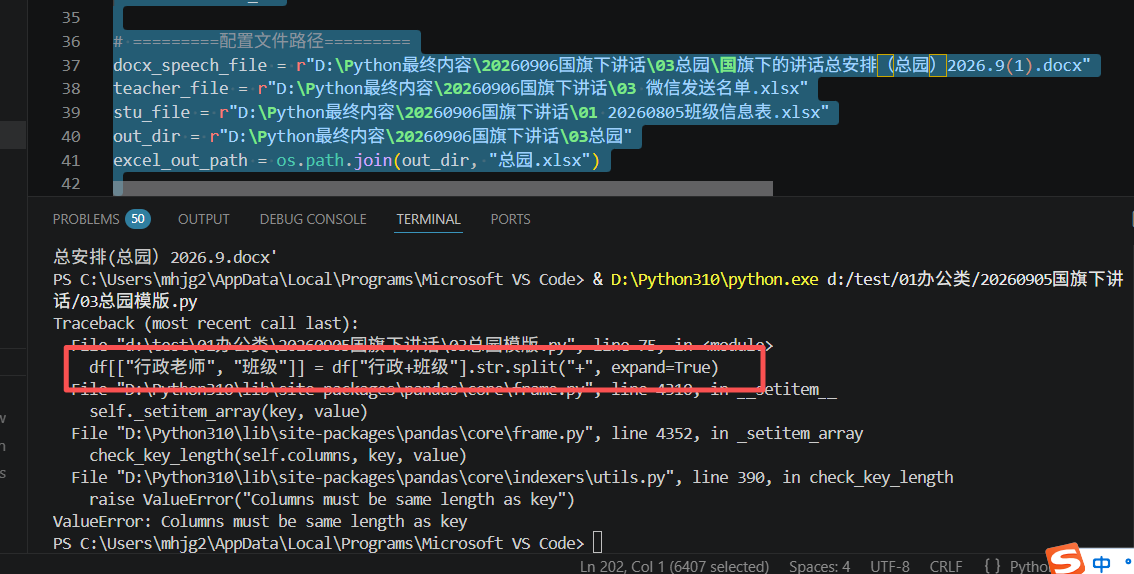Click the Ln 202, Col 1 status entry
1134x574 pixels.
tap(674, 566)
